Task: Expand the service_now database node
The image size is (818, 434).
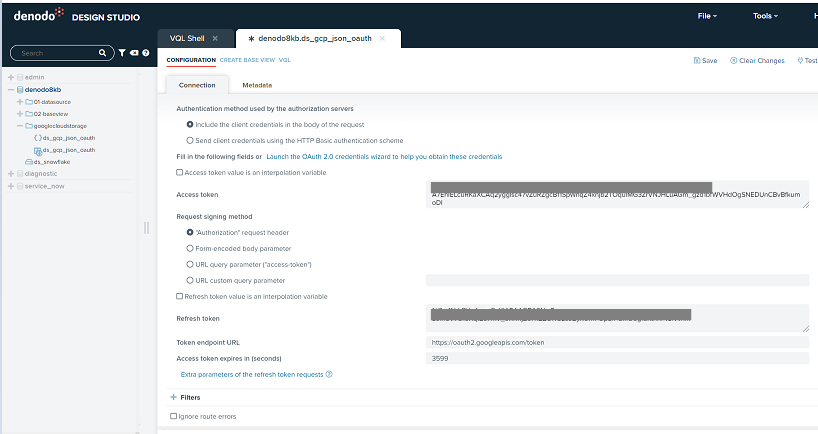Action: point(10,186)
